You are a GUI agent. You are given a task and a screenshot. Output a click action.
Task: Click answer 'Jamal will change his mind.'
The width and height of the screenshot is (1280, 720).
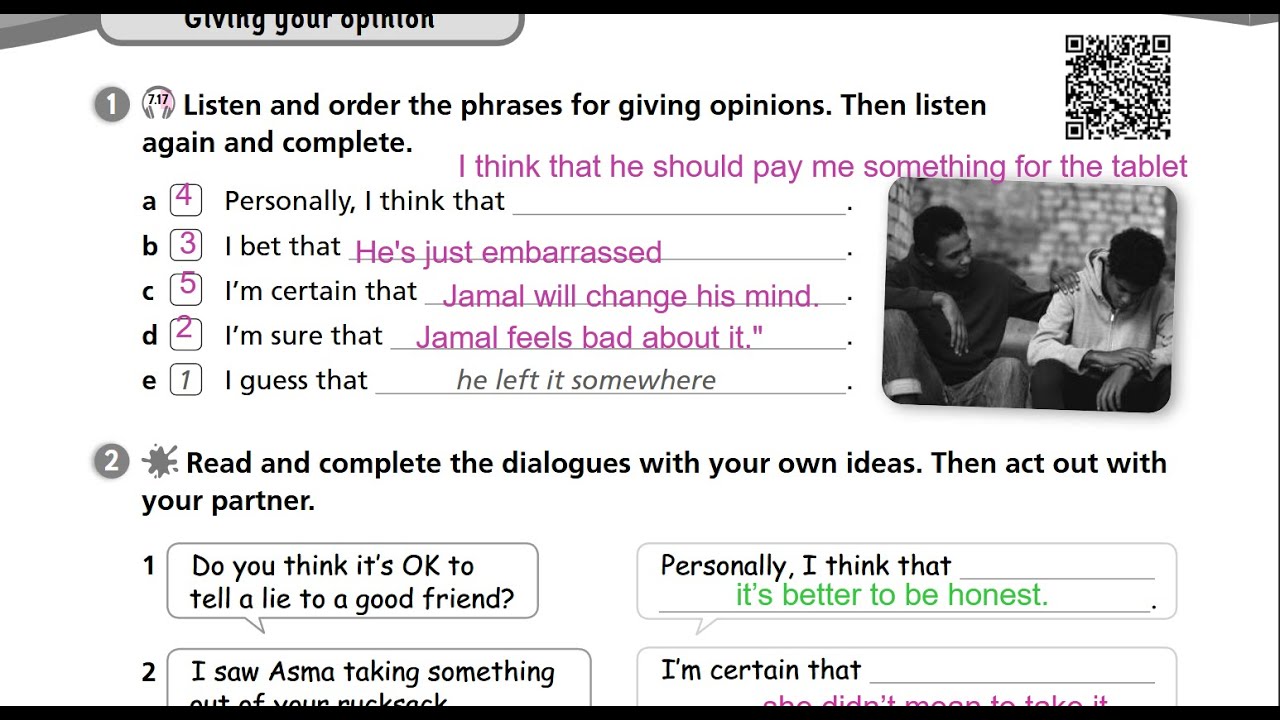click(630, 296)
